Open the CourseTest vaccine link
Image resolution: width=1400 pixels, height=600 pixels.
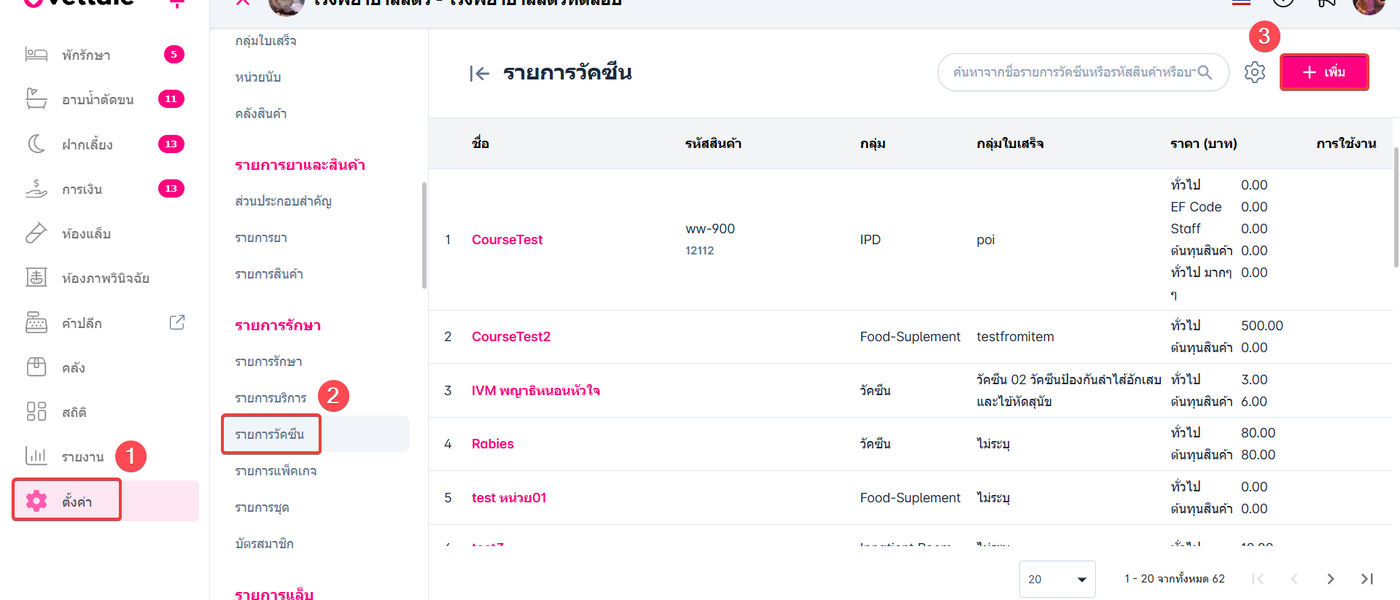(x=507, y=240)
